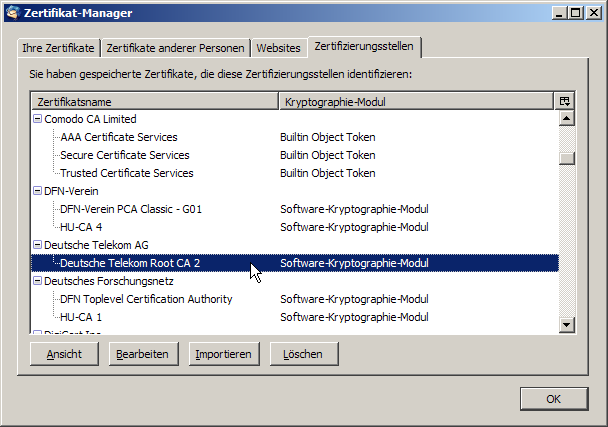Select DFN Toplevel Certification Authority certificate

tap(146, 299)
